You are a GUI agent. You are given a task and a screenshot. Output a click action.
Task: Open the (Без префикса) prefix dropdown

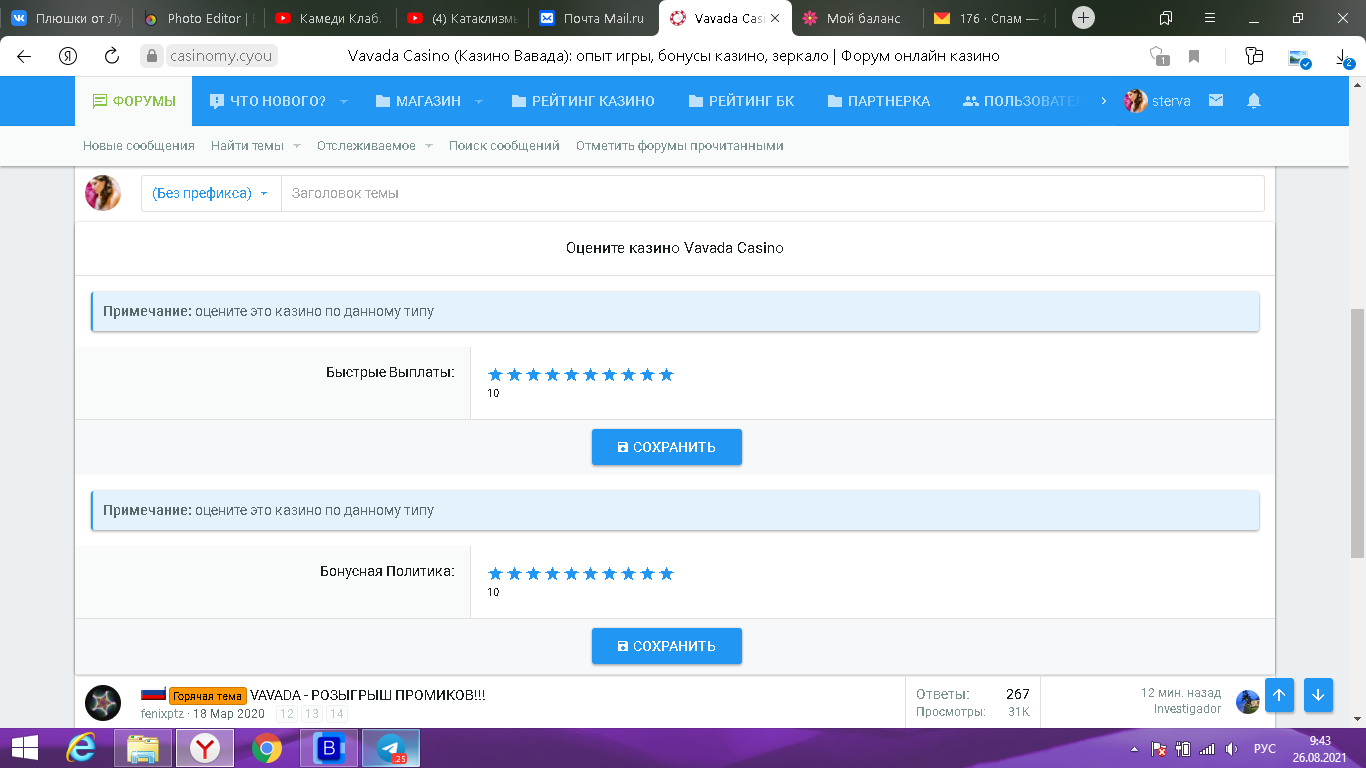(x=211, y=193)
